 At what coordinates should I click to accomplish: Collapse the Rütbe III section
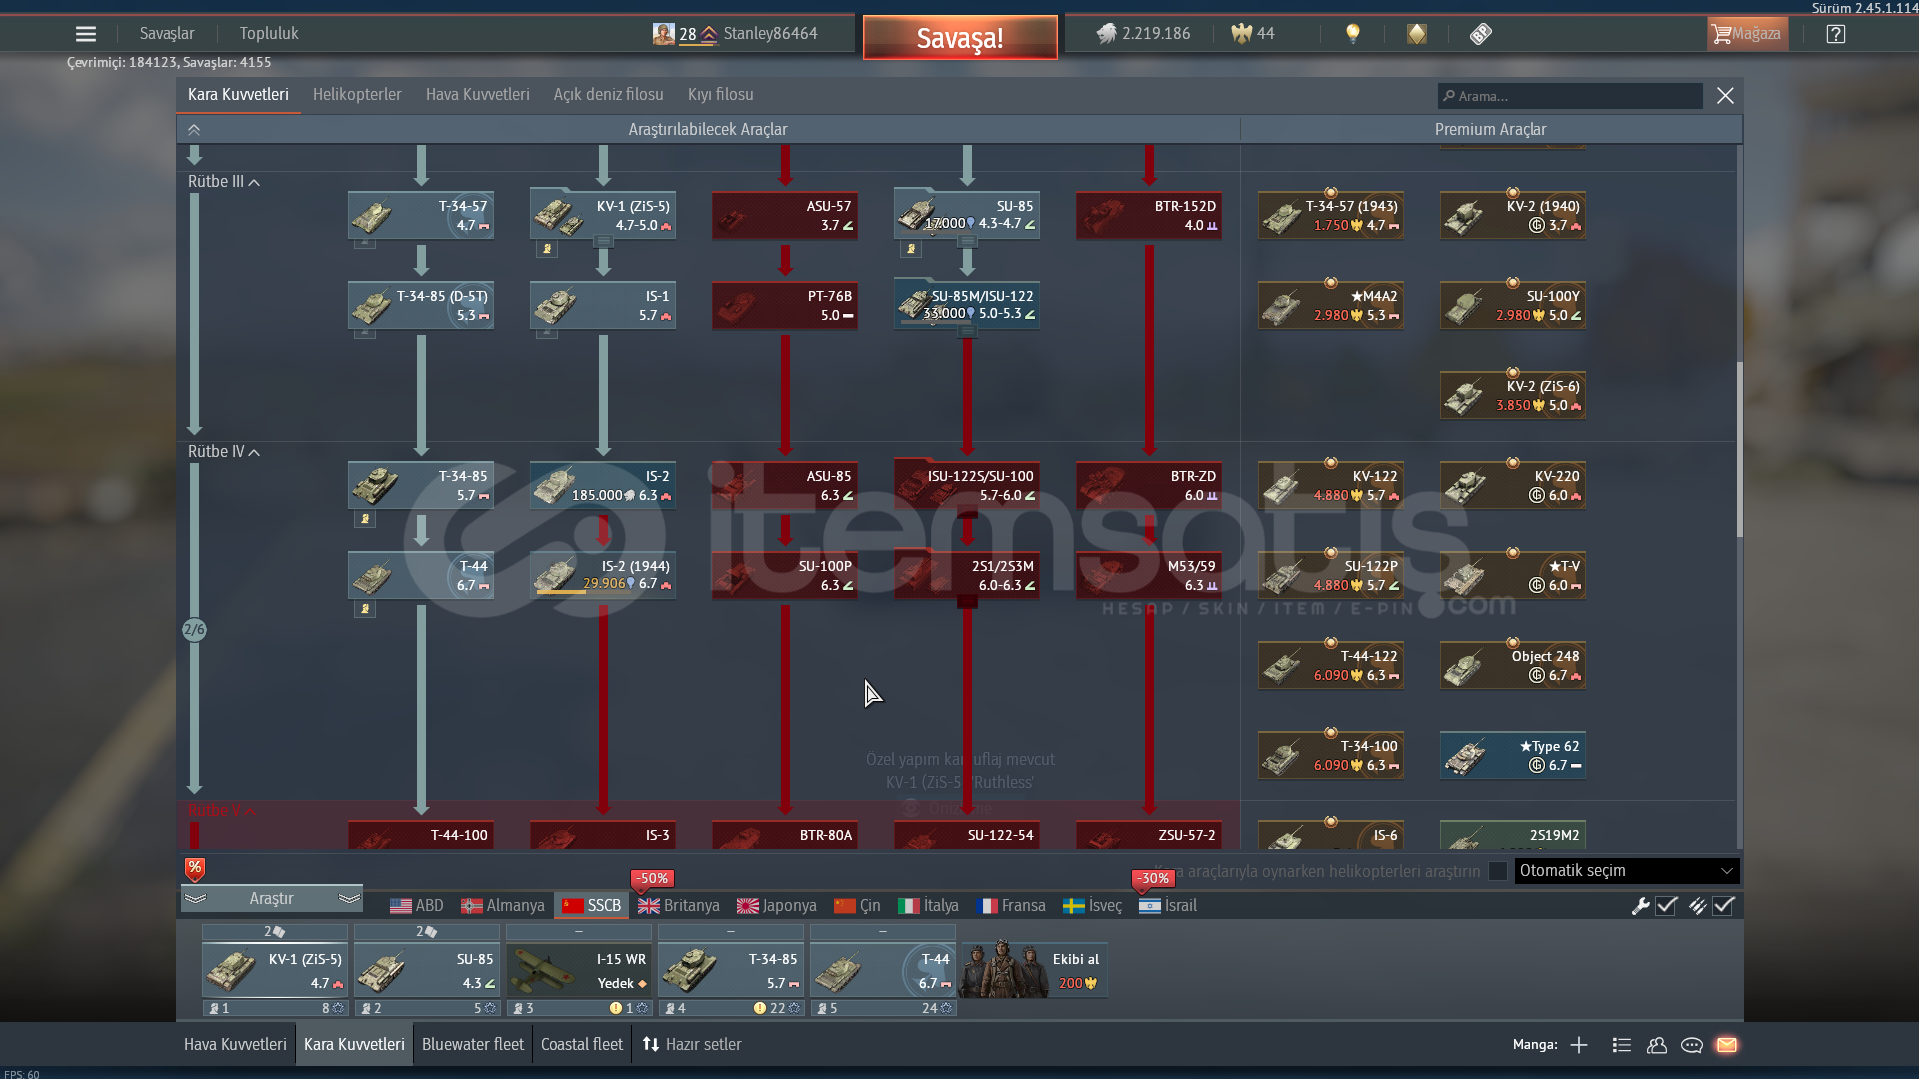(x=224, y=182)
